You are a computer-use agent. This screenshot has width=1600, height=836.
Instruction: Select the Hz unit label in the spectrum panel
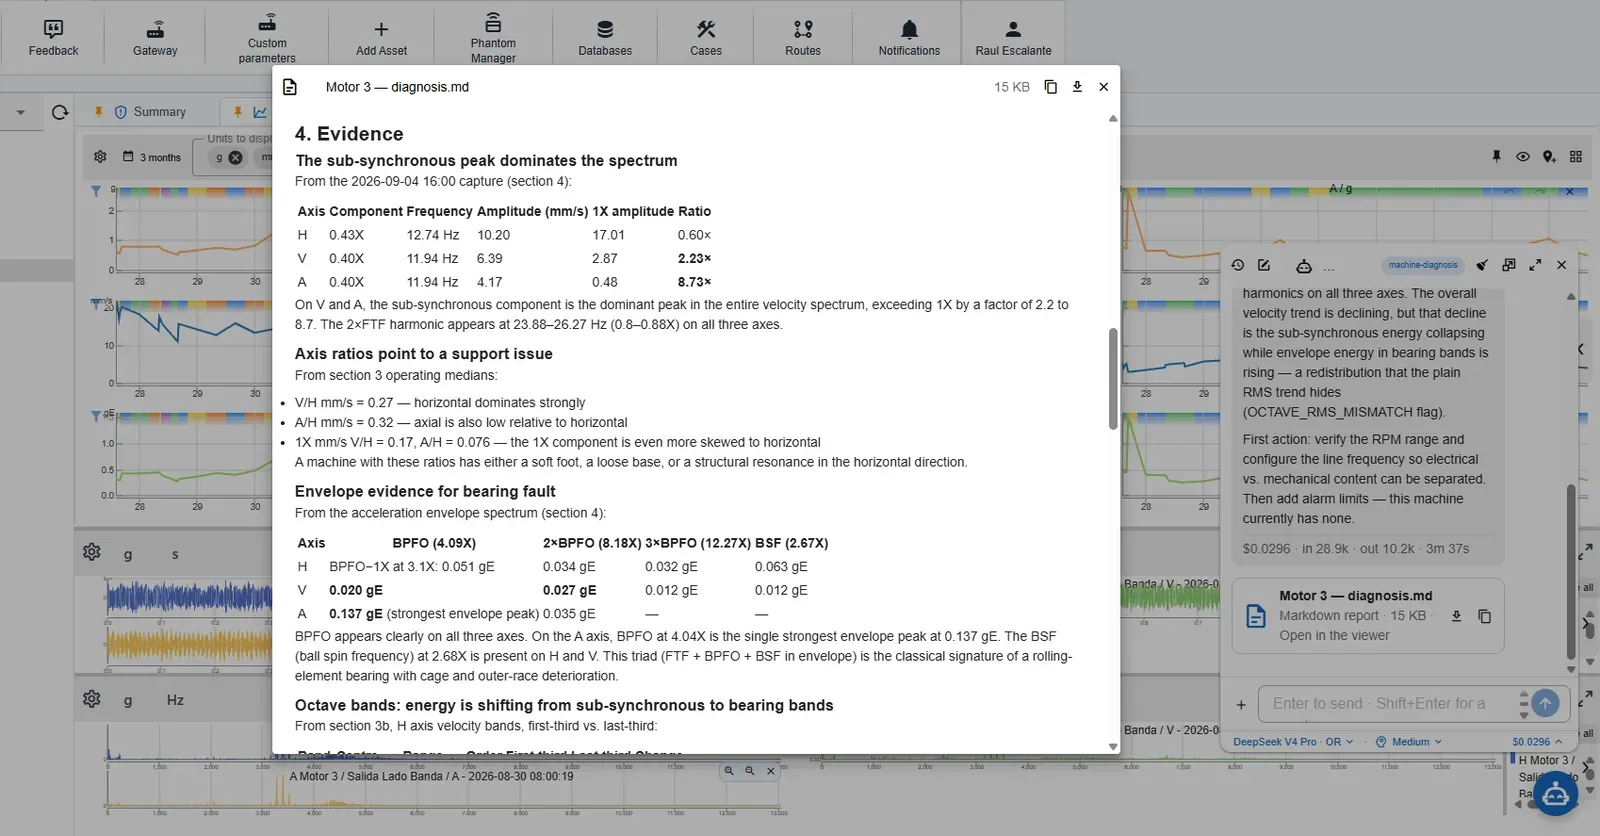click(x=175, y=700)
